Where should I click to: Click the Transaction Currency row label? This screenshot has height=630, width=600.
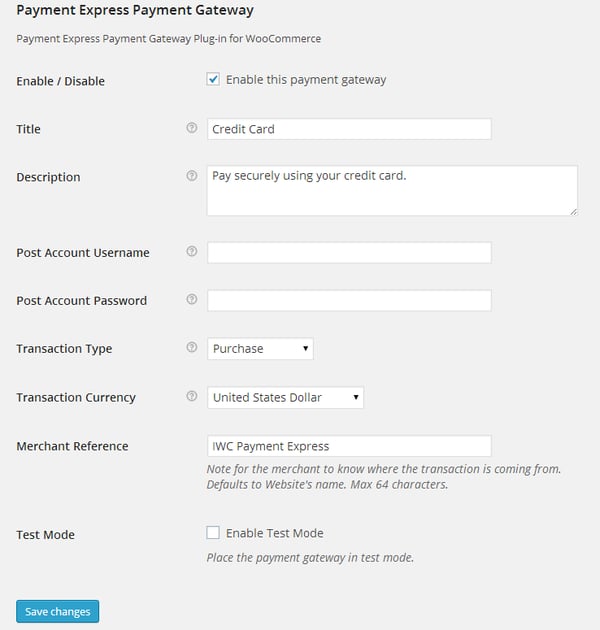coord(76,398)
